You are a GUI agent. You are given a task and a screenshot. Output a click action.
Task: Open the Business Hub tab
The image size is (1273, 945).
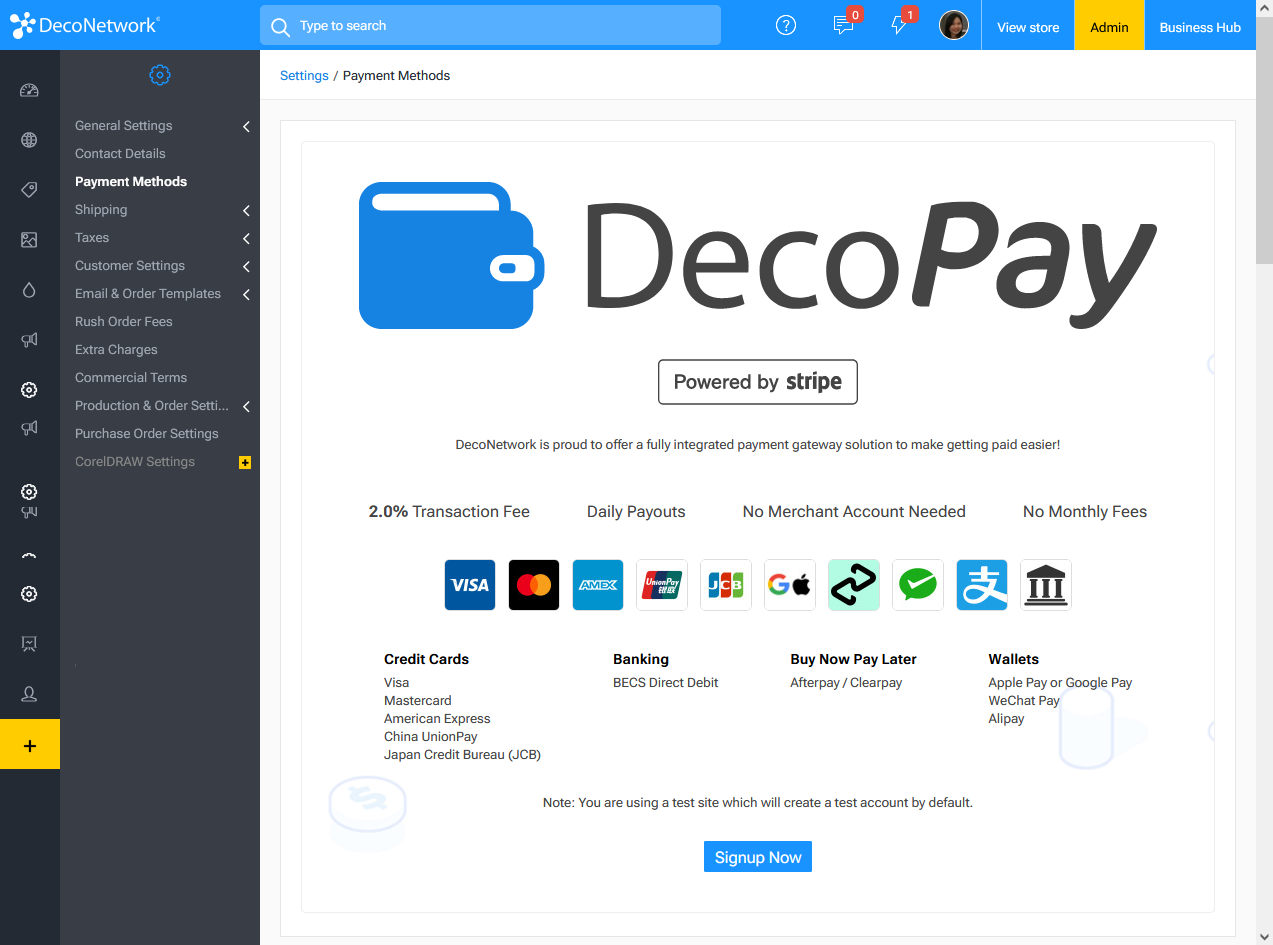[x=1200, y=26]
